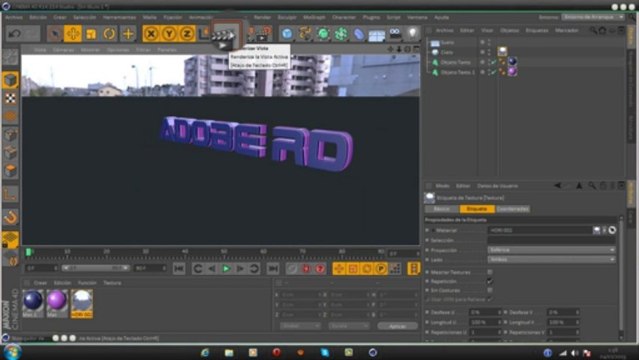This screenshot has height=360, width=639.
Task: Enable Sin Costuras checkbox
Action: pyautogui.click(x=490, y=290)
